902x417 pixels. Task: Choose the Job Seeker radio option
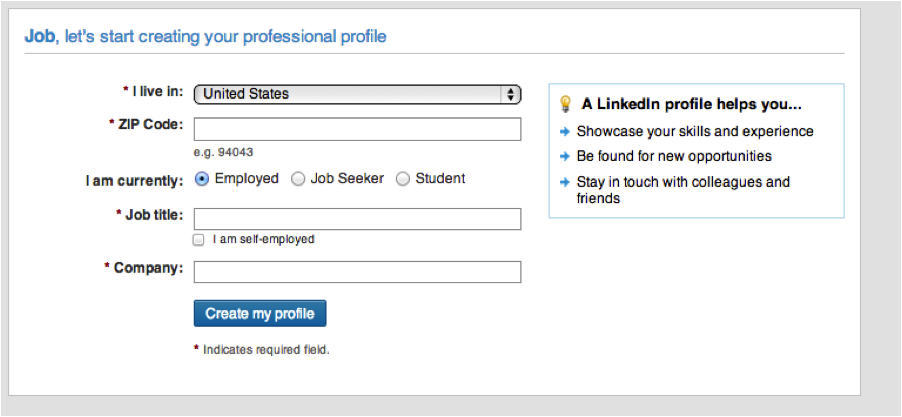298,179
